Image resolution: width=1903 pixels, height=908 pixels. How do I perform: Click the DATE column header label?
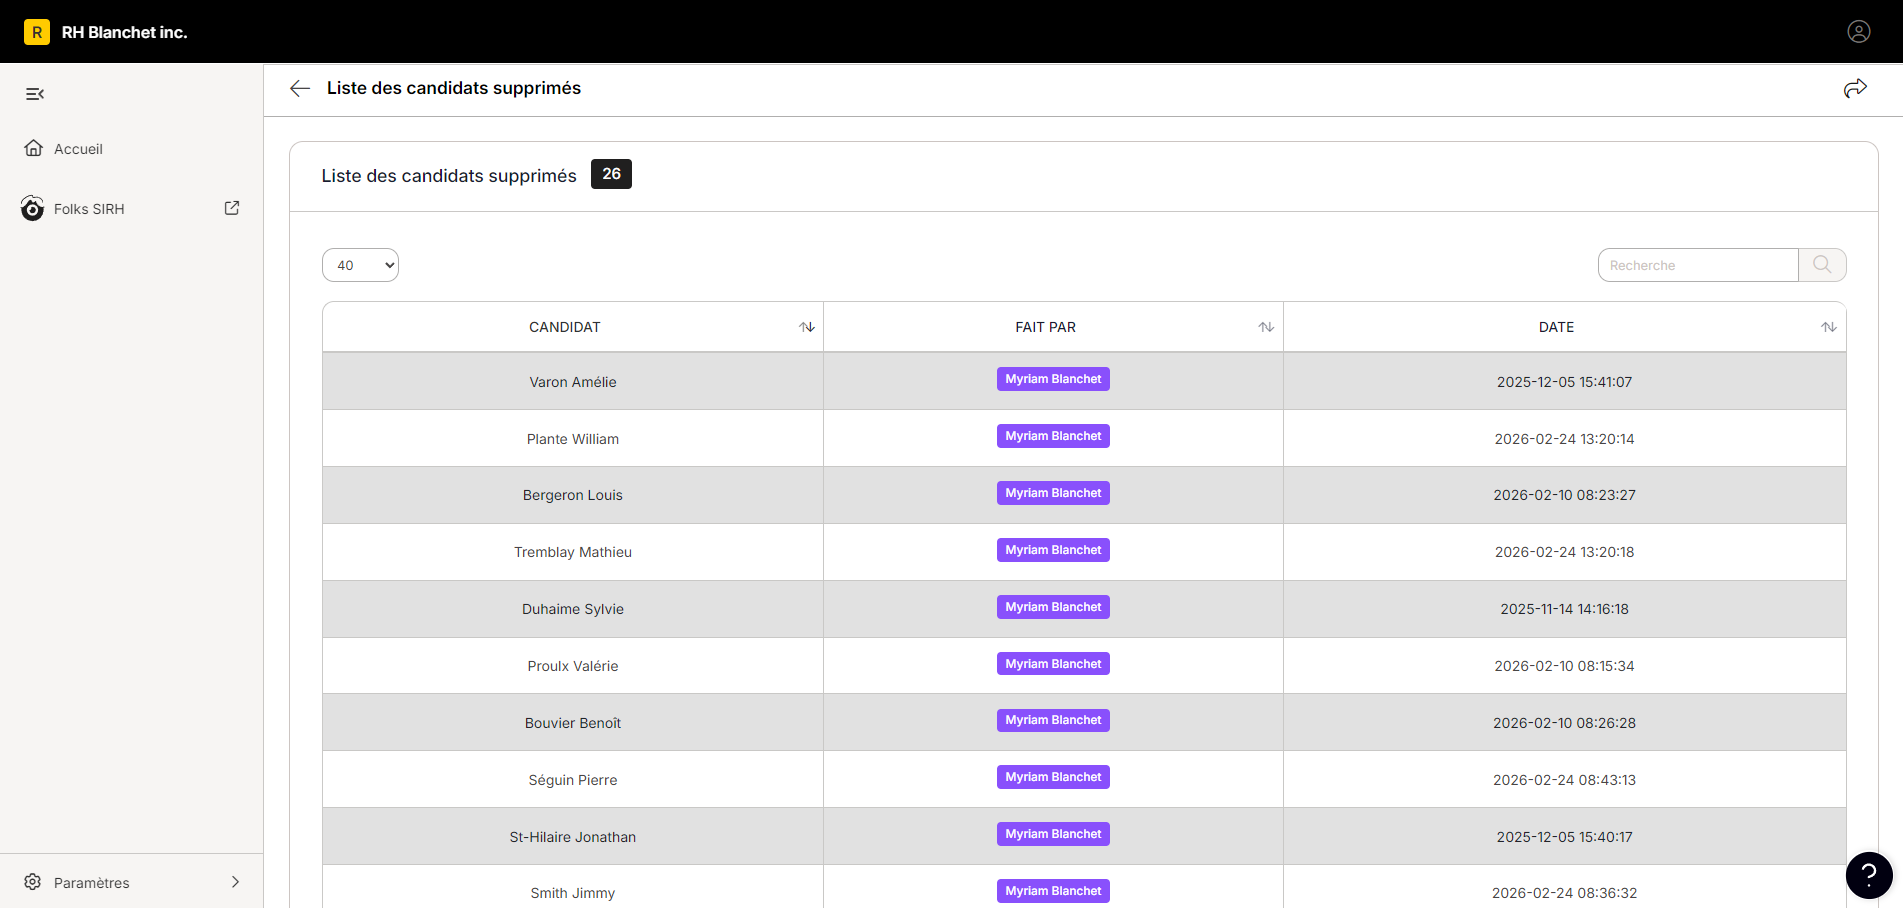point(1556,327)
